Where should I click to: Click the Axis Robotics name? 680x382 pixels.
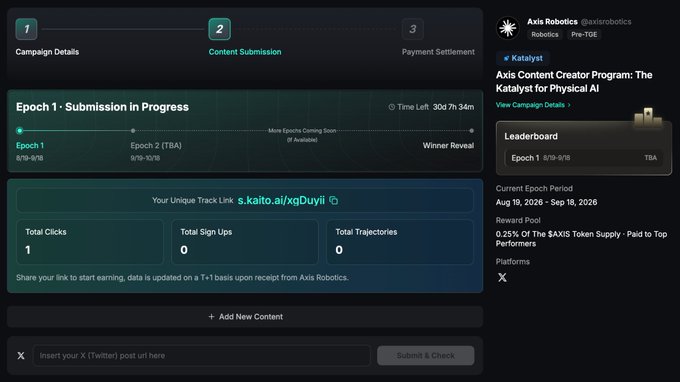pos(552,22)
